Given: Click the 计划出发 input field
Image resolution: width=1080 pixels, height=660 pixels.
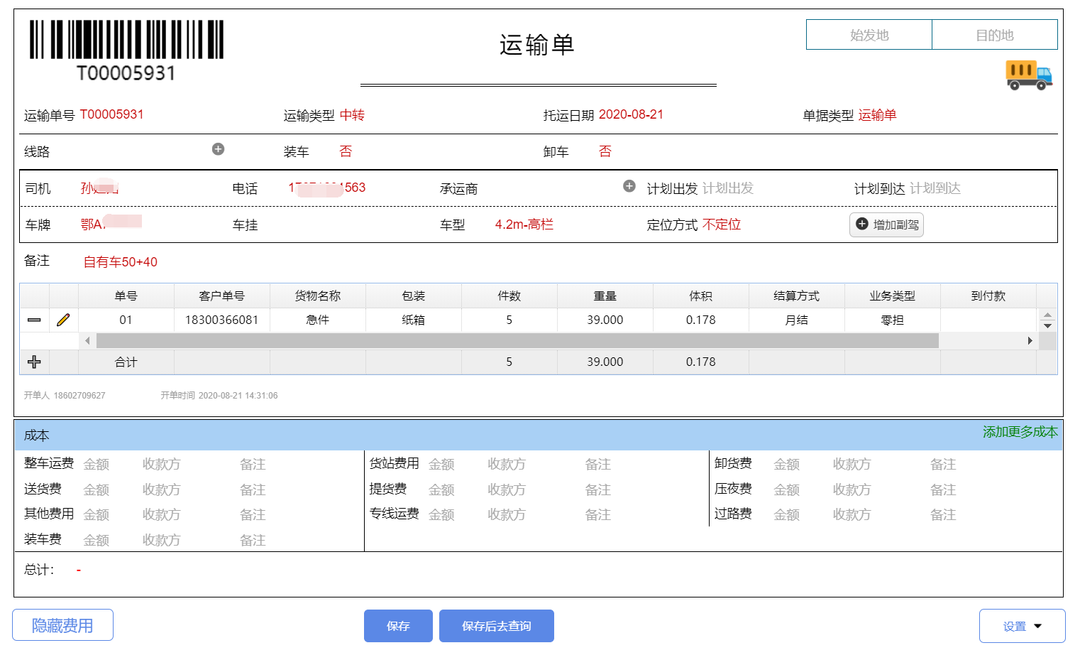Looking at the screenshot, I should coord(727,188).
